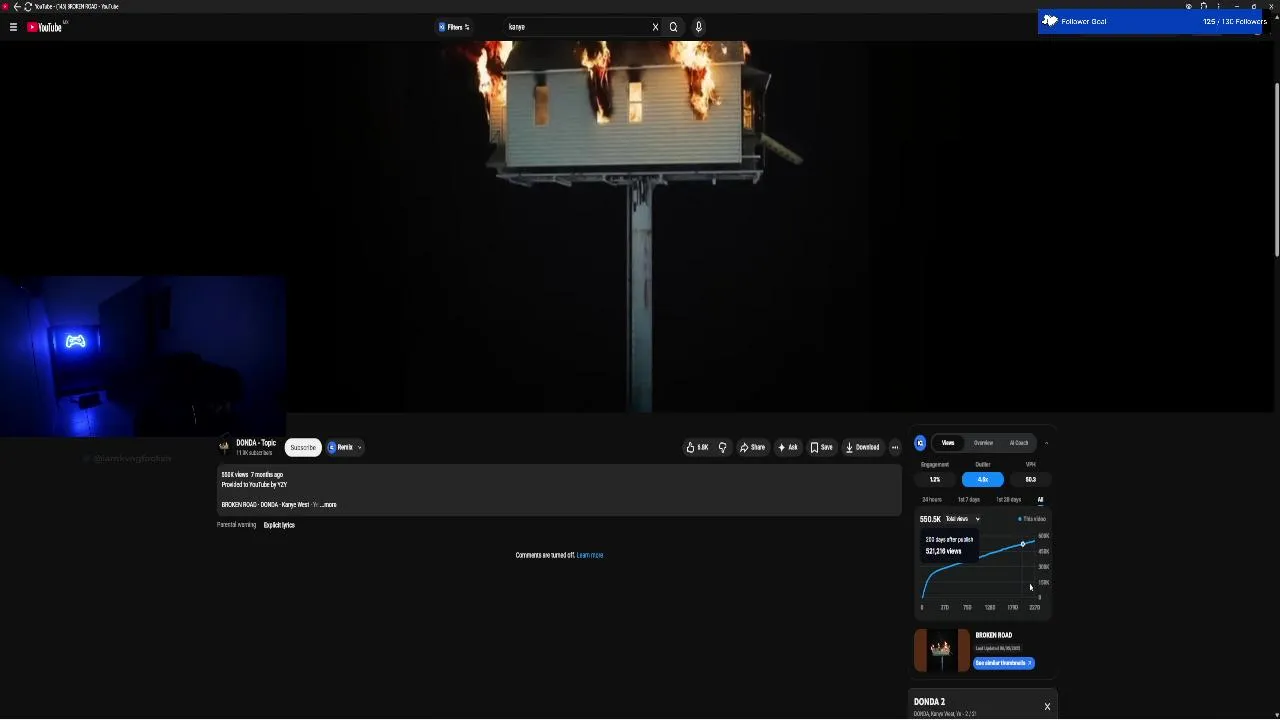Download the video
This screenshot has height=720, width=1280.
(x=862, y=447)
